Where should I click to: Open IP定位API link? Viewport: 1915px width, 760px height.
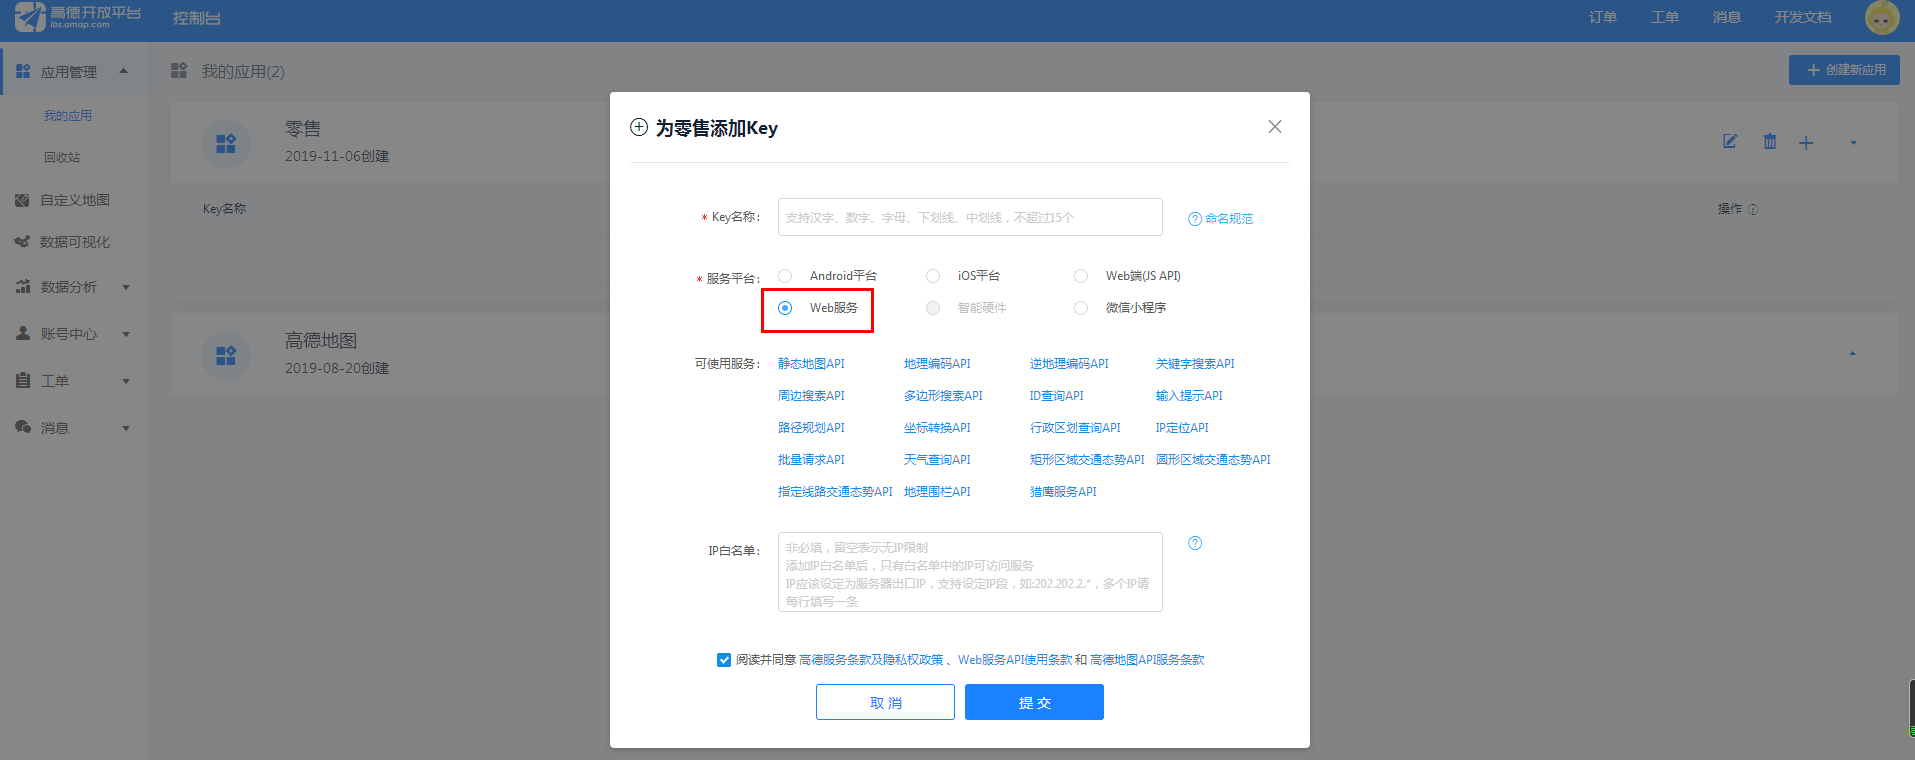pyautogui.click(x=1182, y=428)
